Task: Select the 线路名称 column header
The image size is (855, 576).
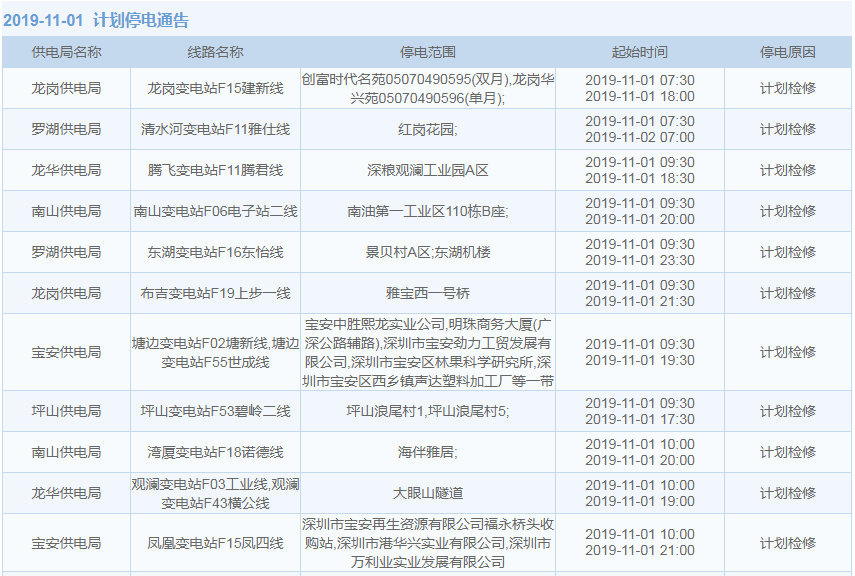Action: pos(215,52)
